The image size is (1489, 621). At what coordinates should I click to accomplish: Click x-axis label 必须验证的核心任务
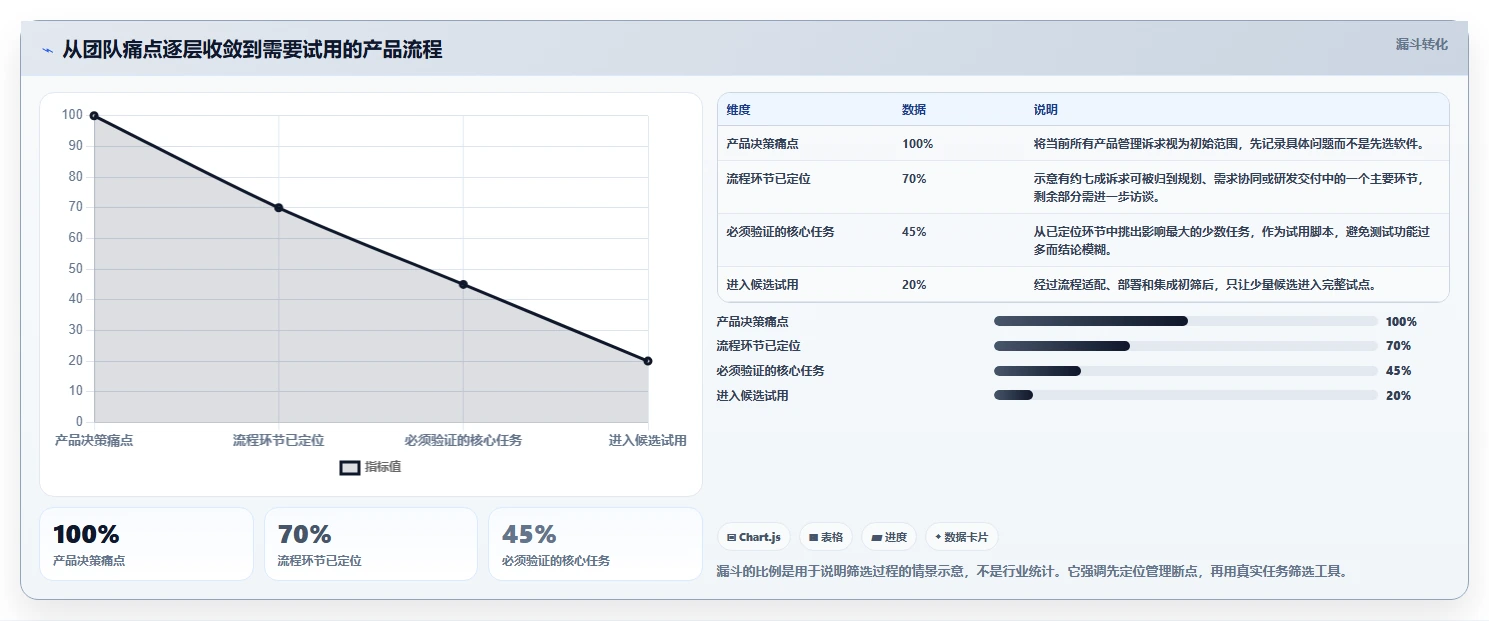point(463,440)
